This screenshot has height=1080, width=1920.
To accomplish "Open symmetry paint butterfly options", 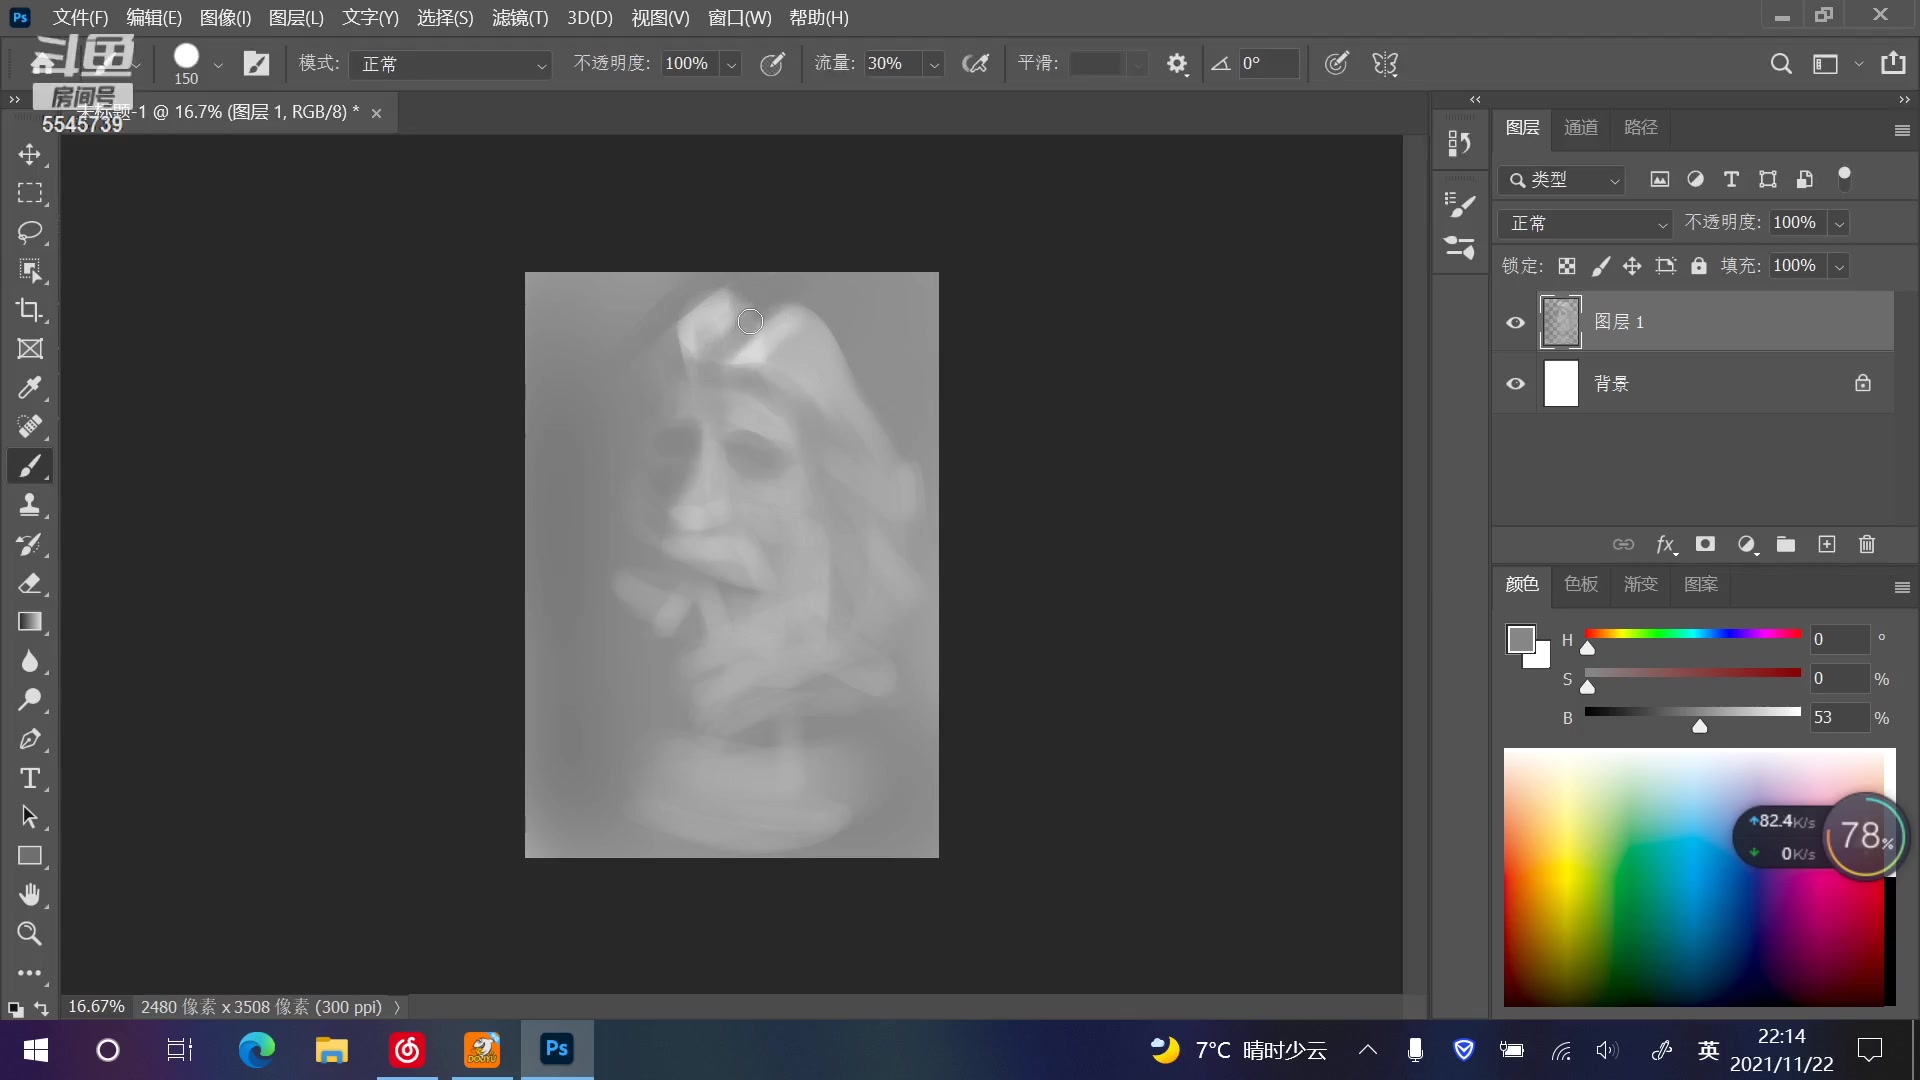I will (1385, 64).
